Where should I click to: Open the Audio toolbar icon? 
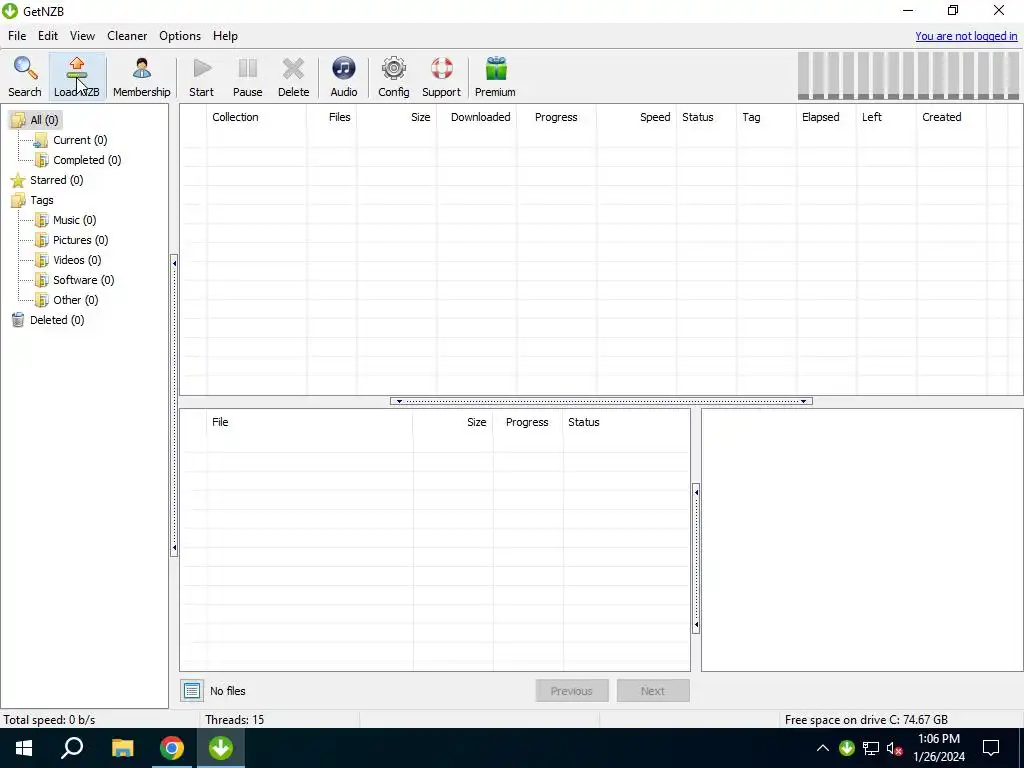click(x=344, y=77)
